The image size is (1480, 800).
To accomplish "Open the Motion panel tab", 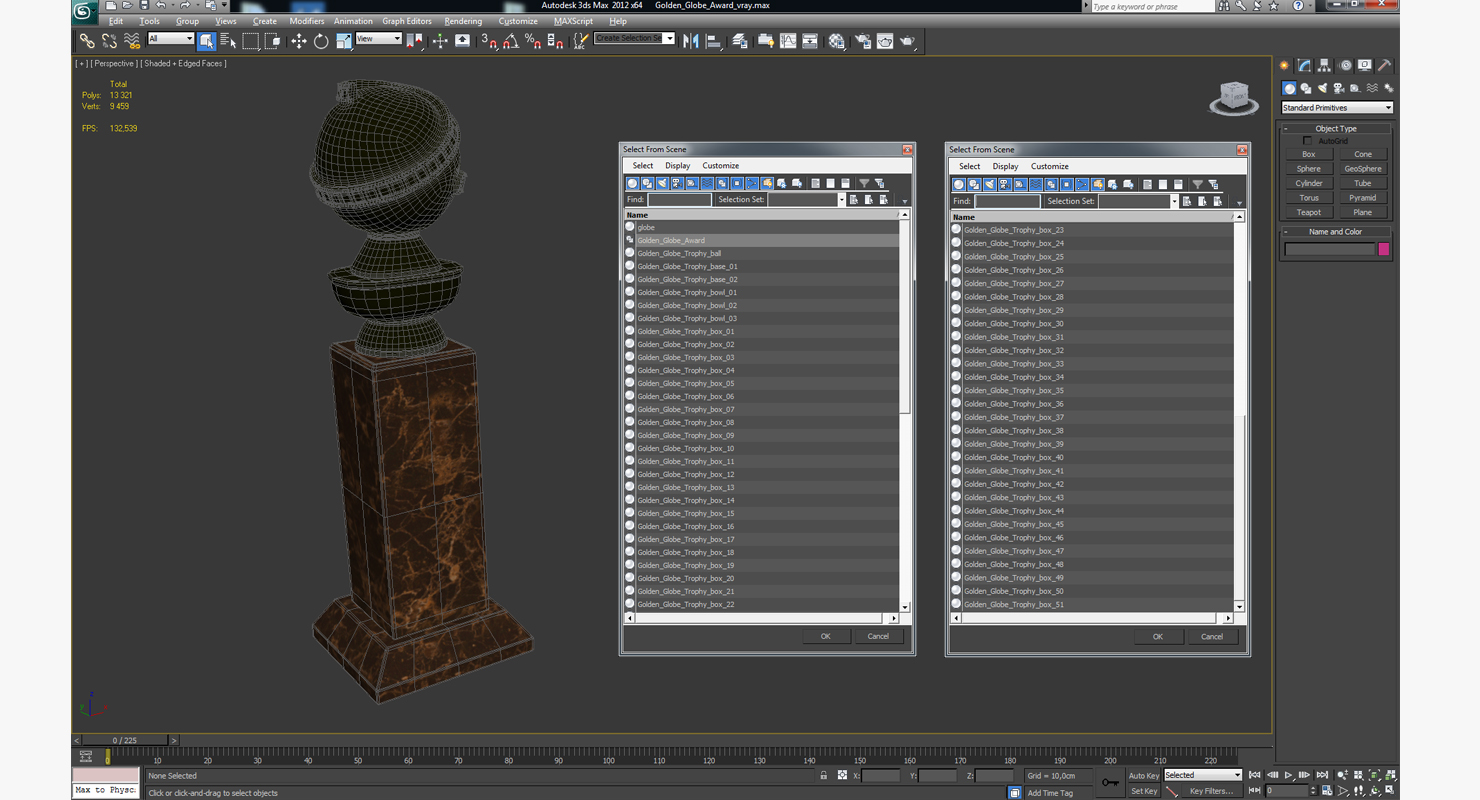I will click(1345, 65).
